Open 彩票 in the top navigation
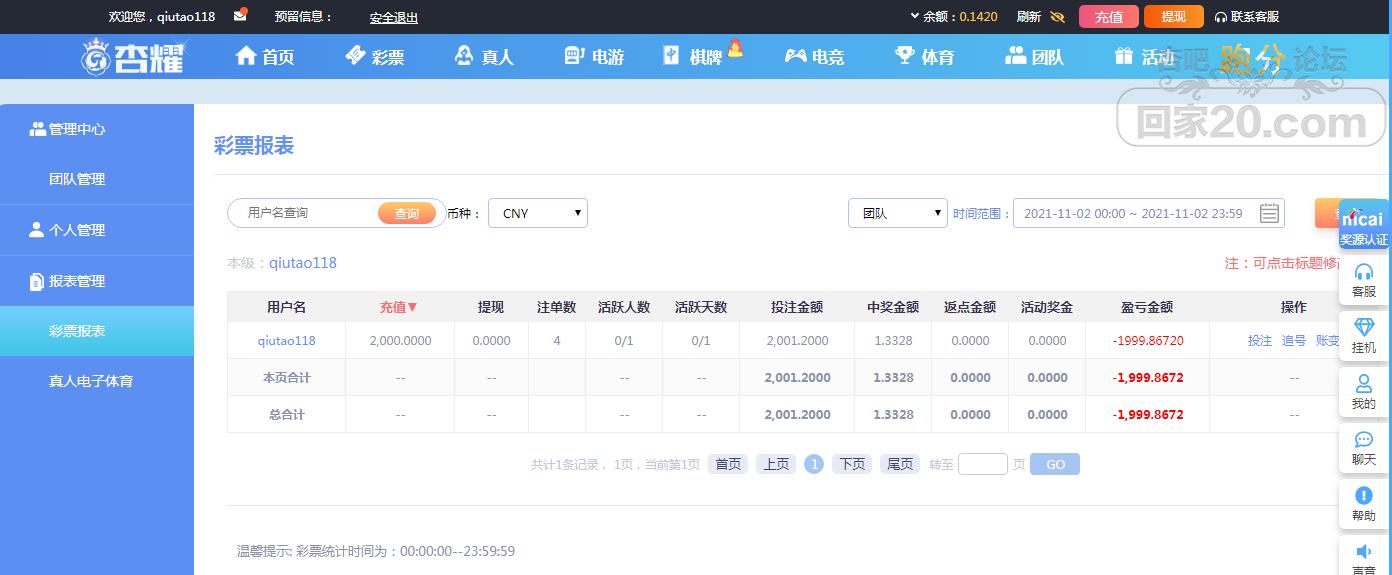Image resolution: width=1392 pixels, height=575 pixels. [375, 57]
